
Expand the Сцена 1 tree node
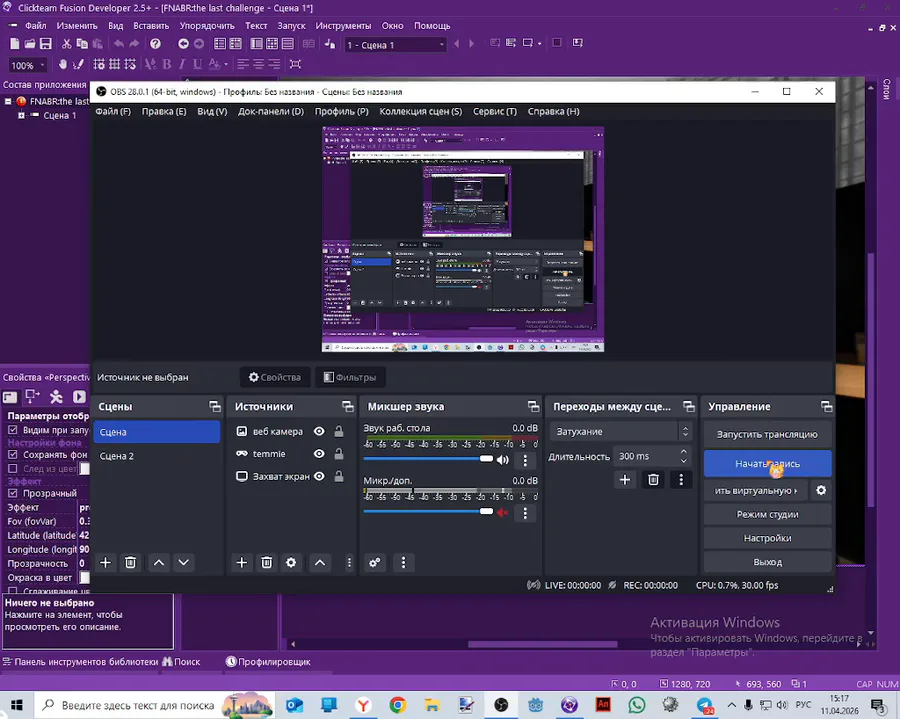tap(22, 115)
